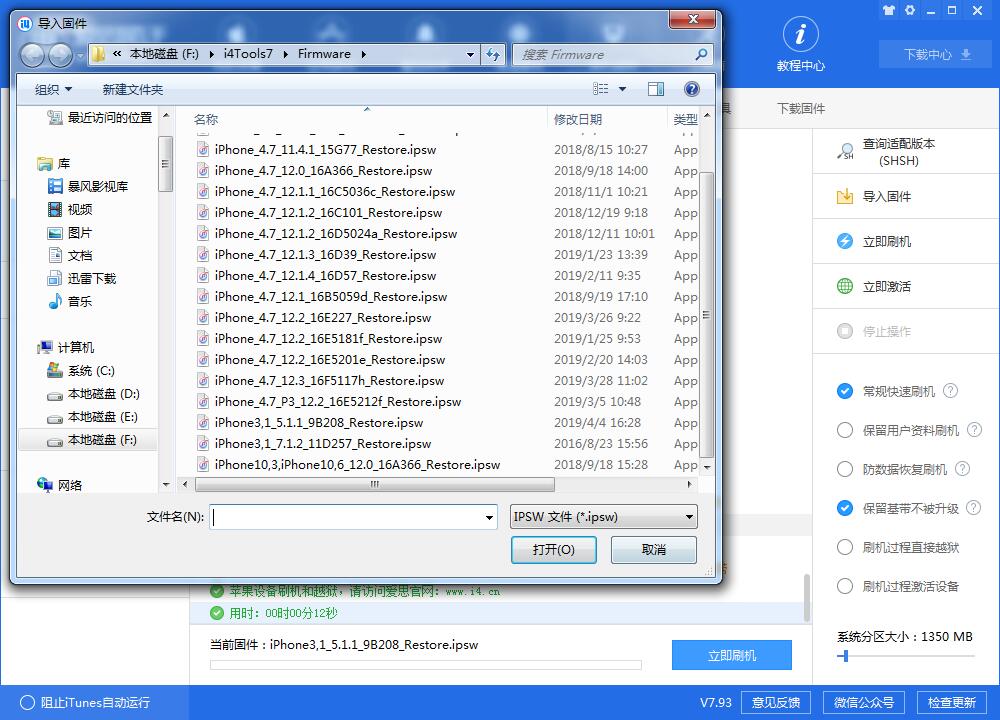Select 防数据恢复刷机 radio option

[x=844, y=469]
